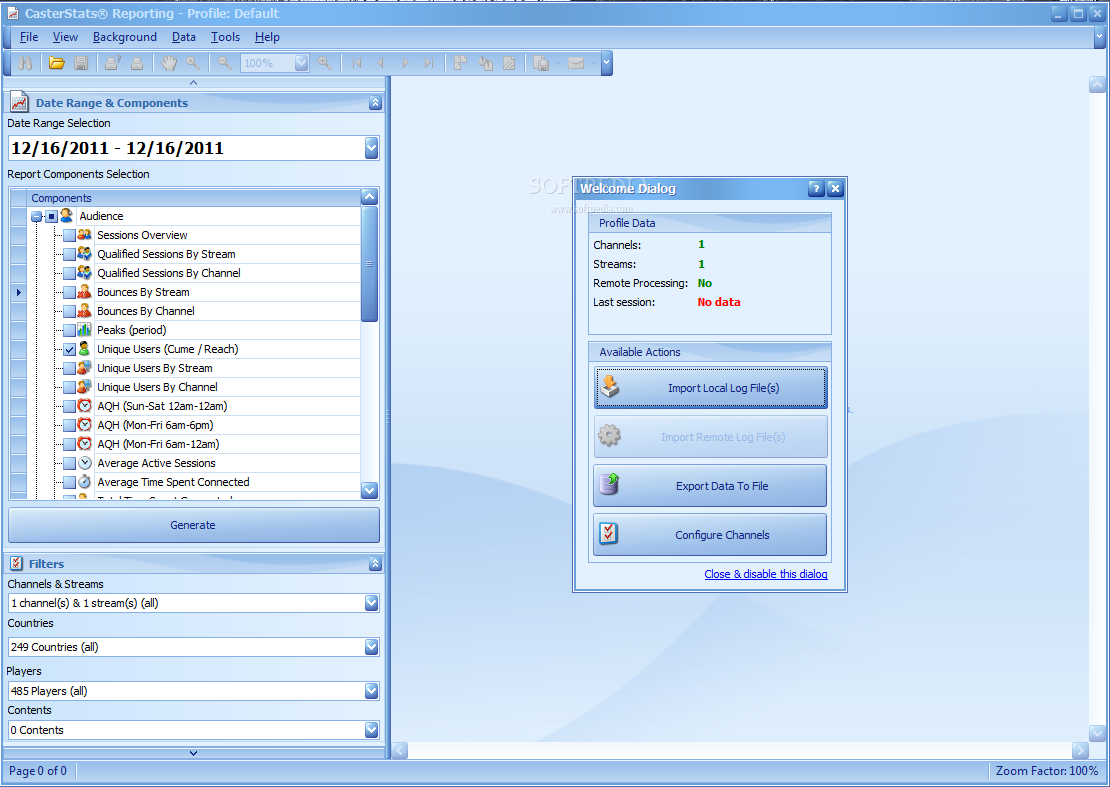The image size is (1110, 787).
Task: Click the binoculars search icon in toolbar
Action: point(25,63)
